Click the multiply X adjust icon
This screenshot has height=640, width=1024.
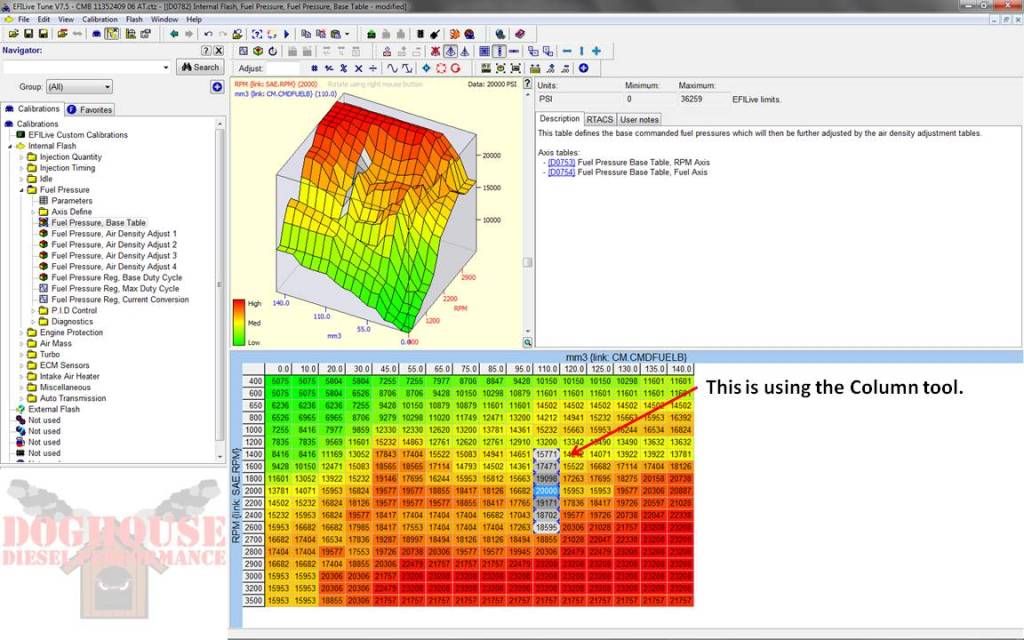pyautogui.click(x=358, y=68)
